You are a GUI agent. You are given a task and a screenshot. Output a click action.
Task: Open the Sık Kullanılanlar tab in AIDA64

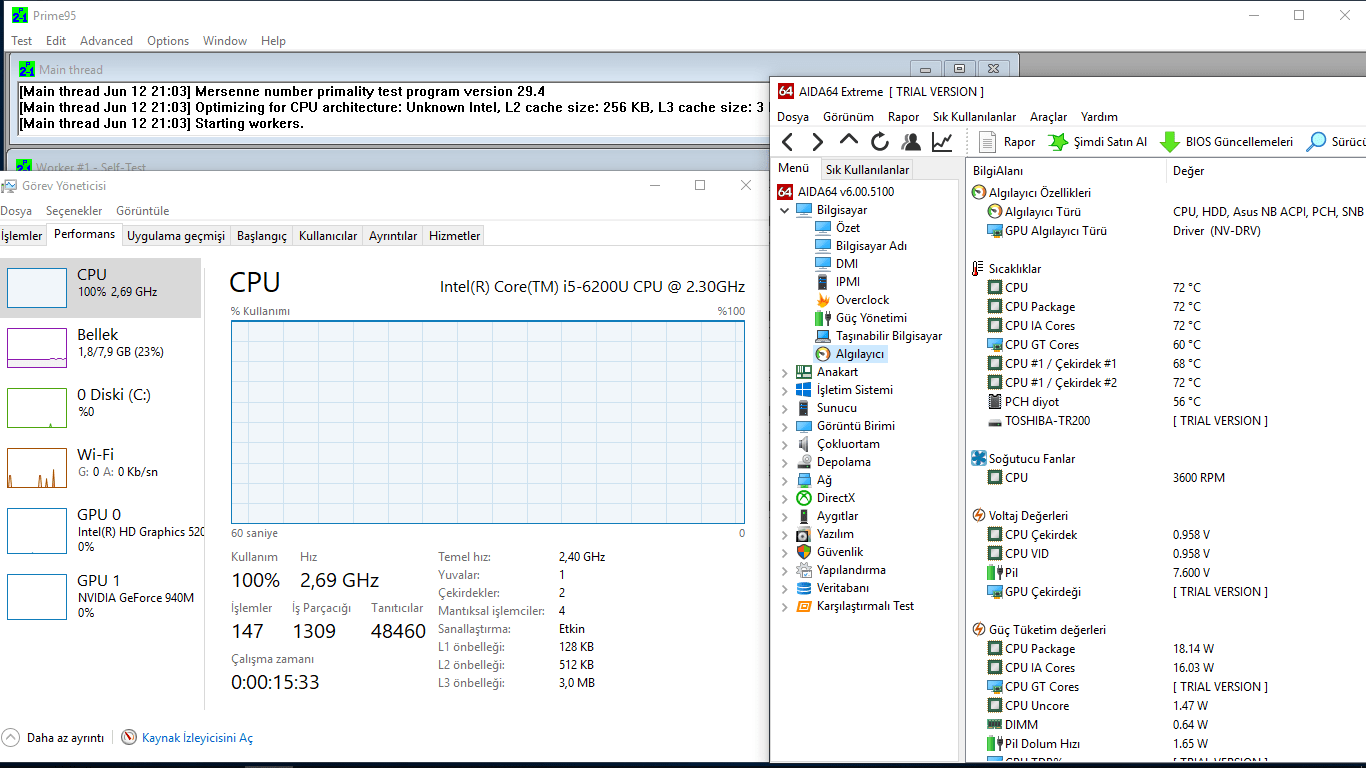pos(867,170)
